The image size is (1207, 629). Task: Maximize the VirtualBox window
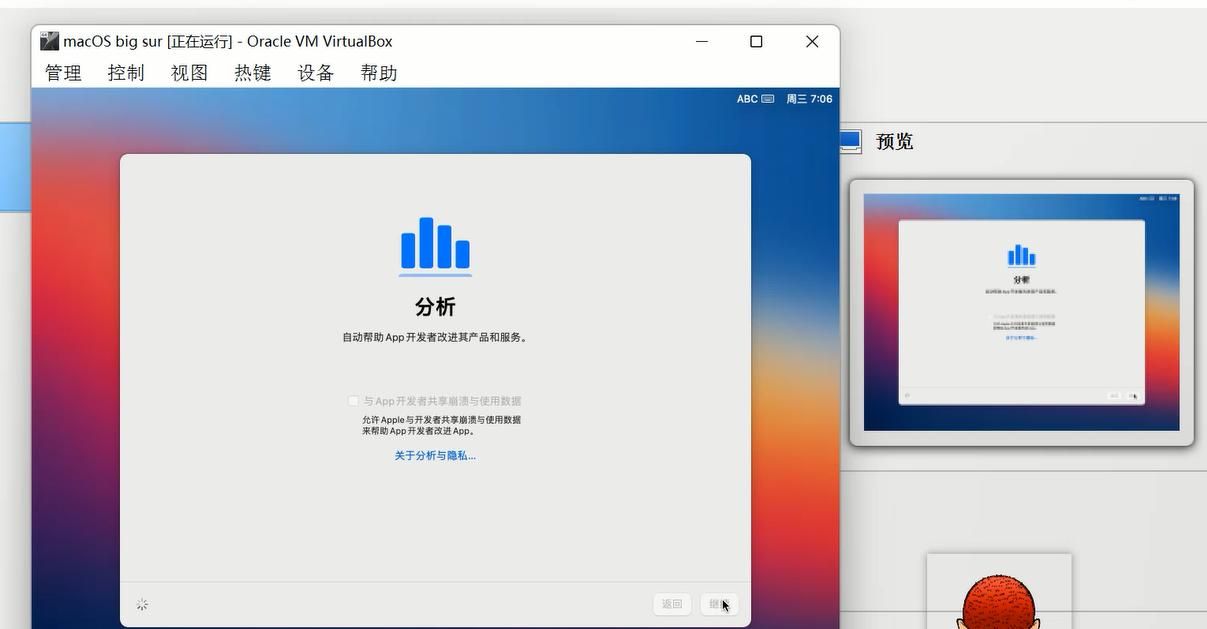(x=756, y=41)
